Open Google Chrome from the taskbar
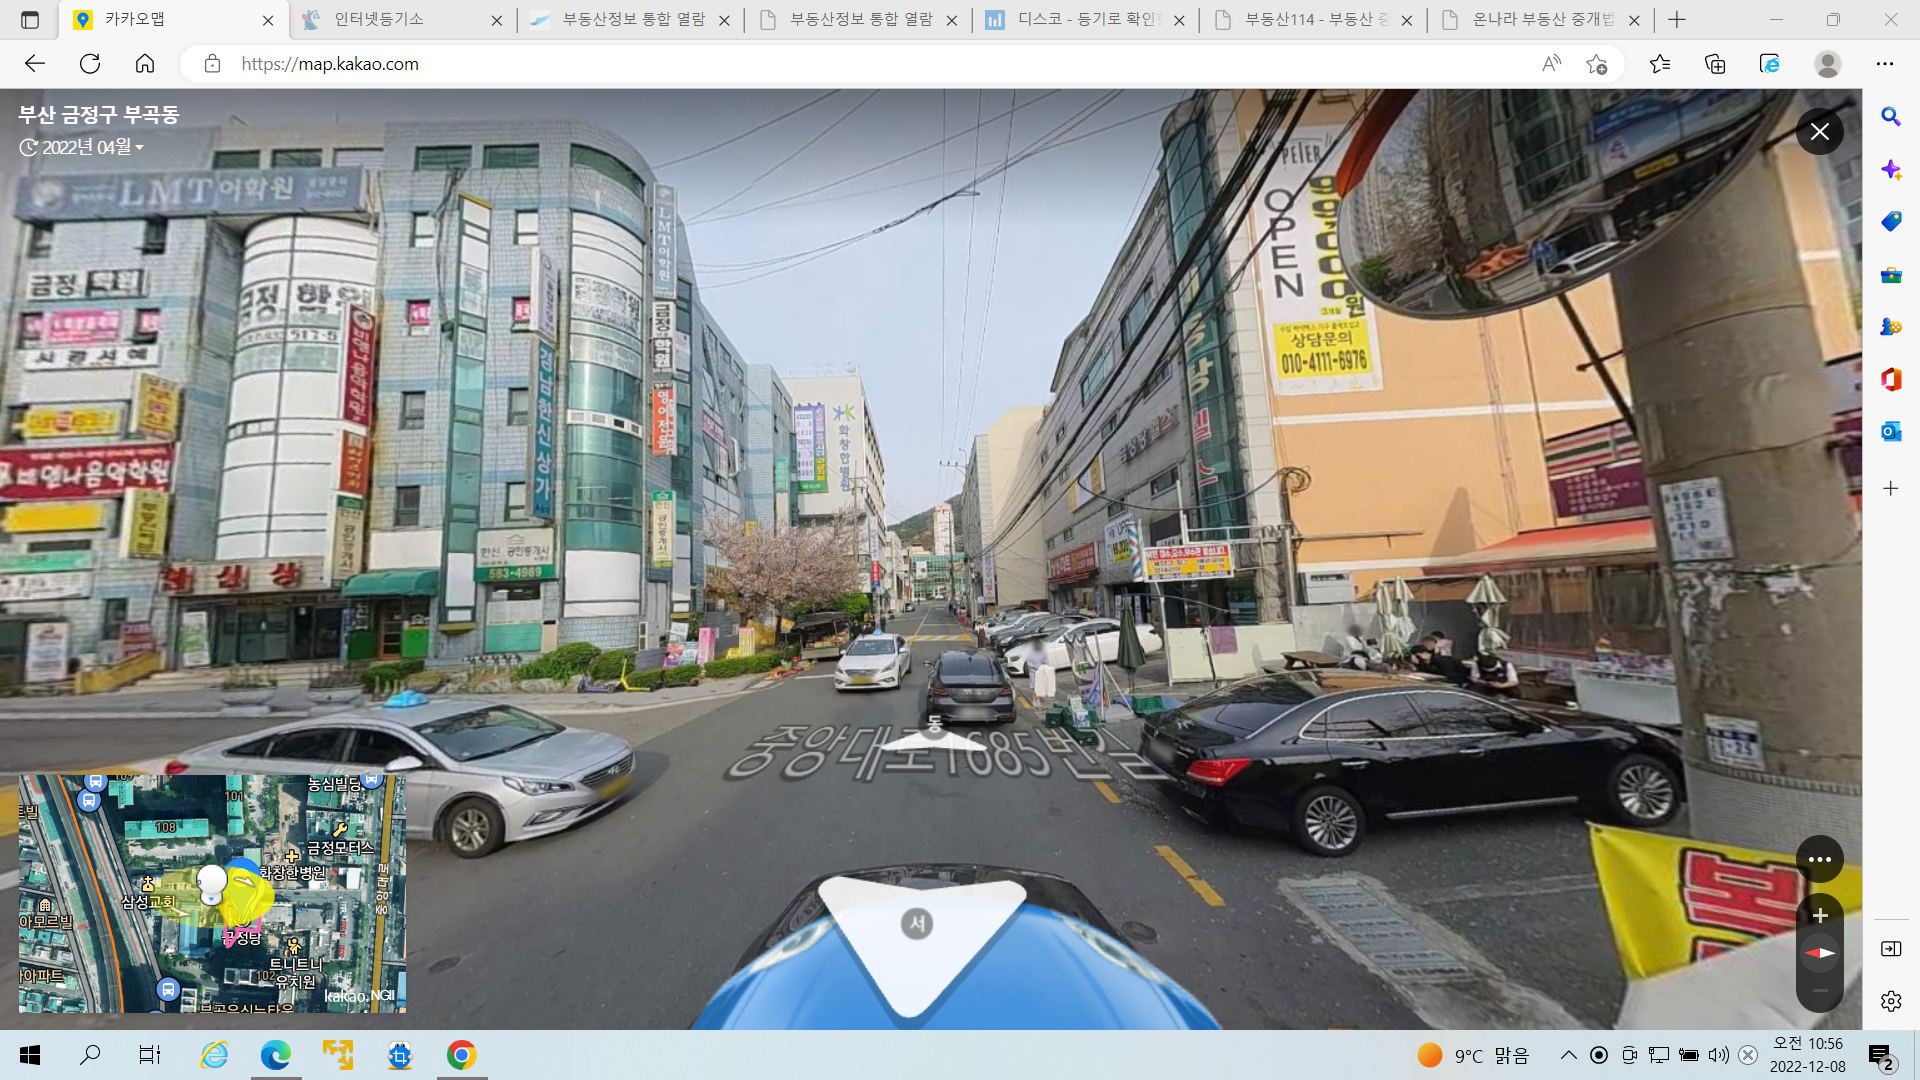 461,1055
